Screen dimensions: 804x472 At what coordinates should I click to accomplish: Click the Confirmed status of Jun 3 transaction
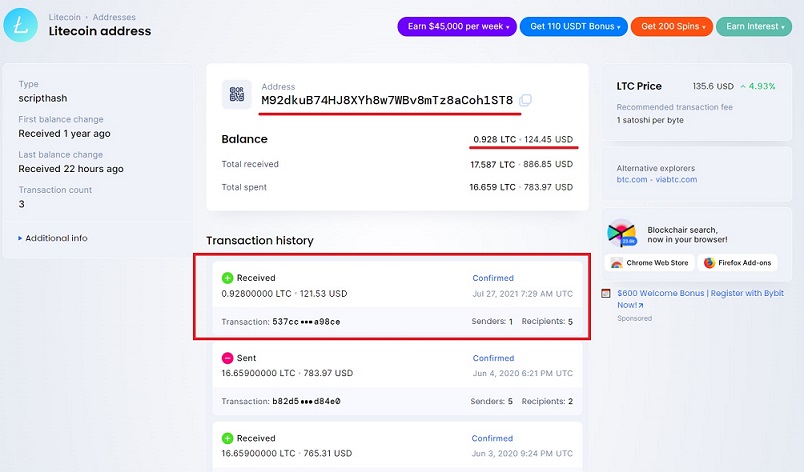[x=492, y=438]
